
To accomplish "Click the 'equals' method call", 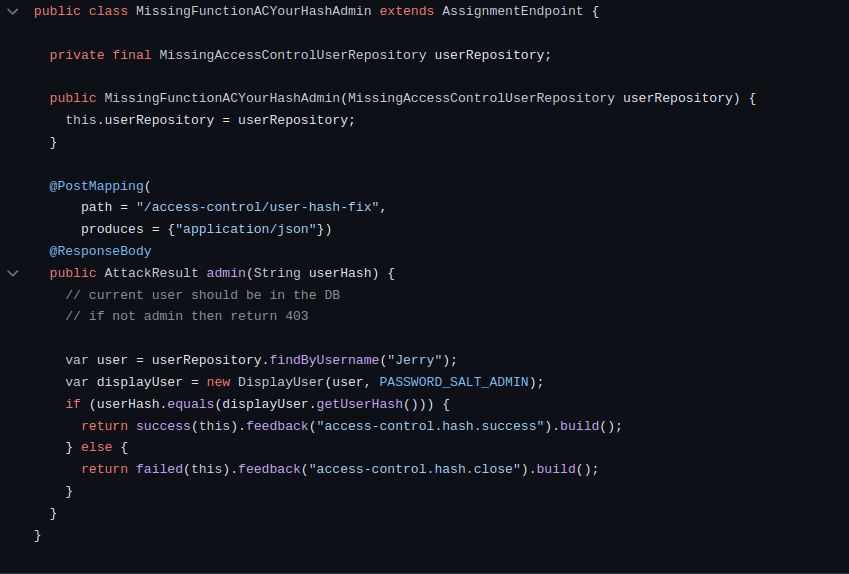I will click(191, 405).
